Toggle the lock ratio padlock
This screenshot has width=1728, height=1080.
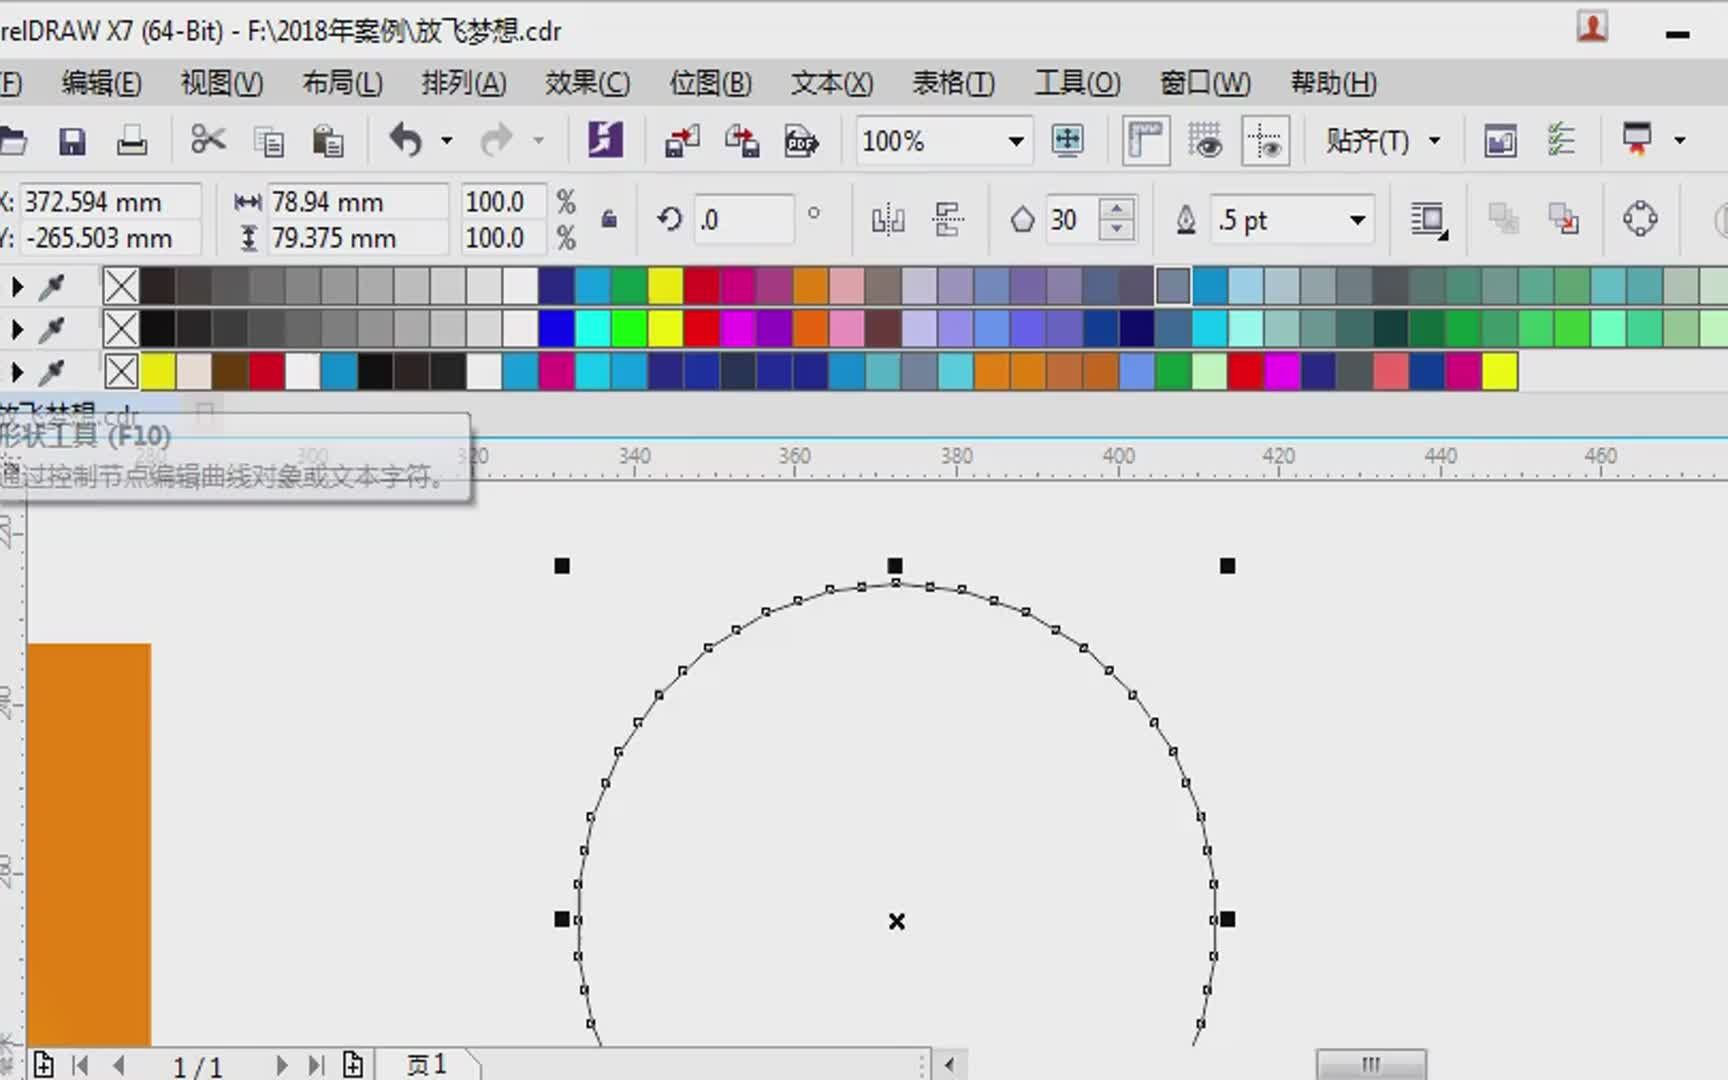click(x=608, y=219)
